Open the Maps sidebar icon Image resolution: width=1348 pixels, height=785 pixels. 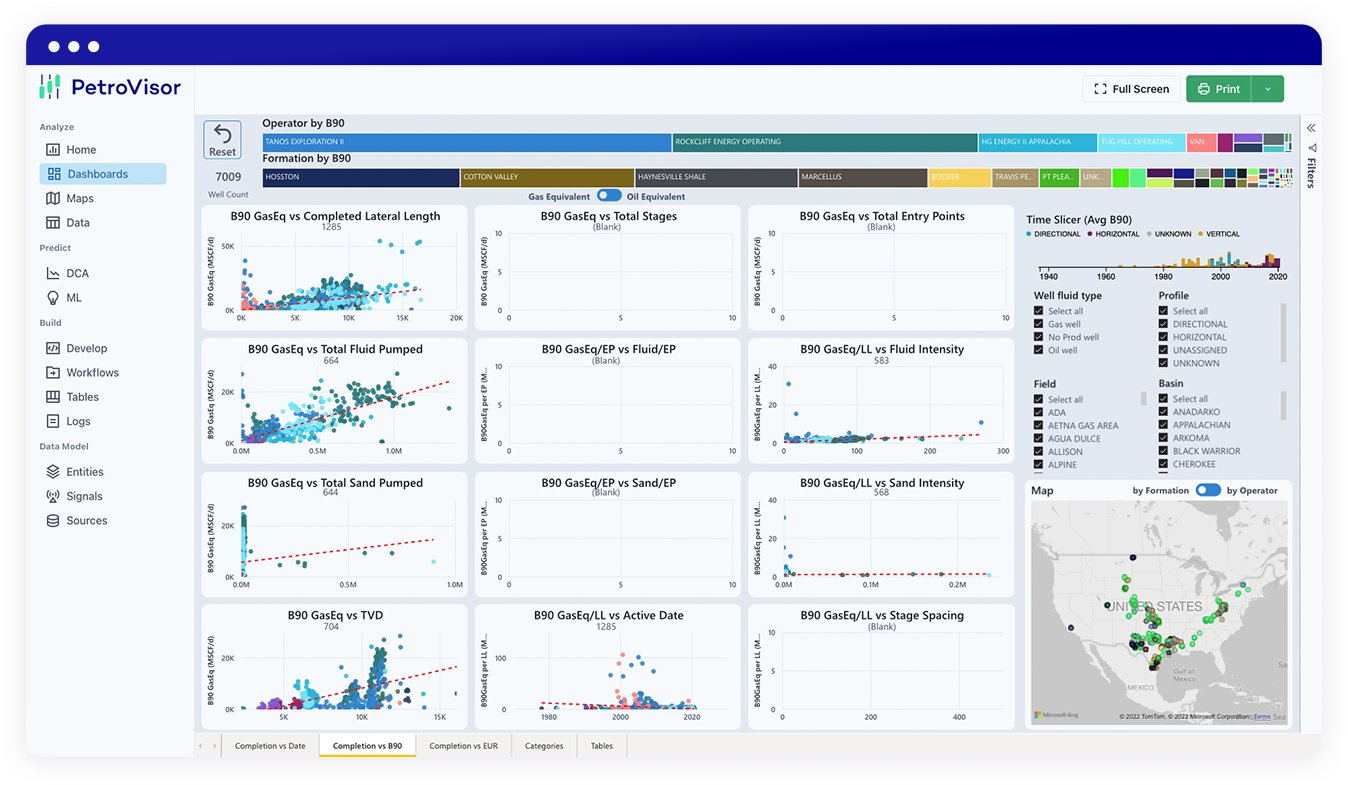tap(53, 199)
